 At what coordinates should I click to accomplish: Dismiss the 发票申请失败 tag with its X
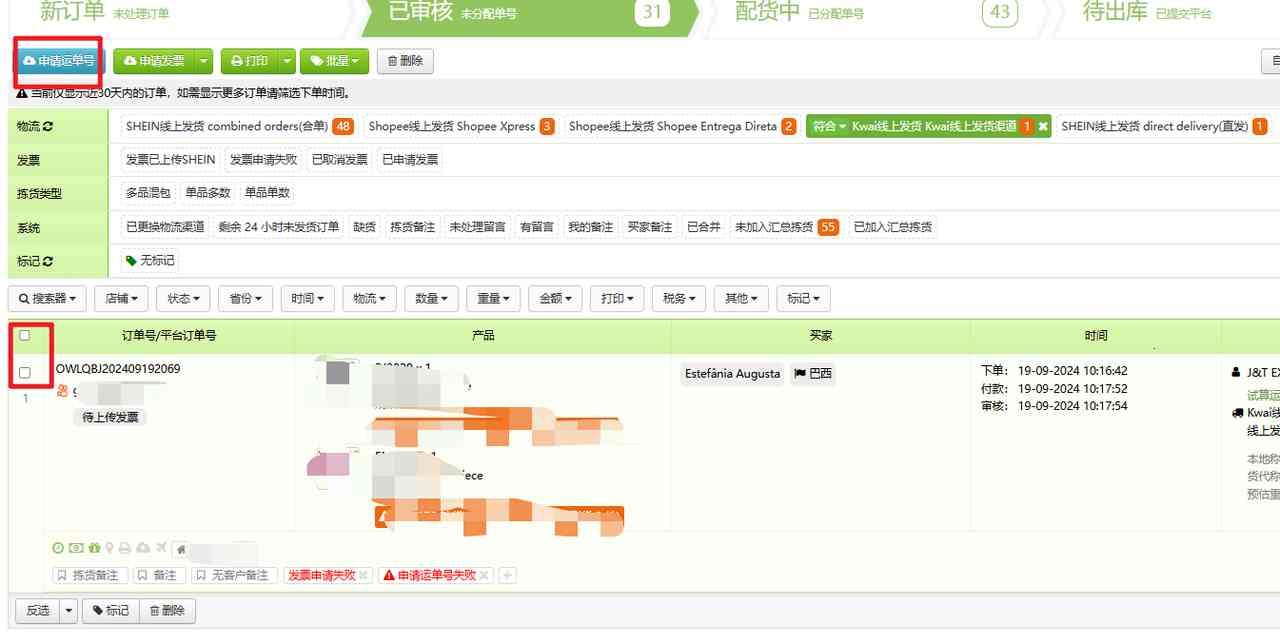(363, 576)
